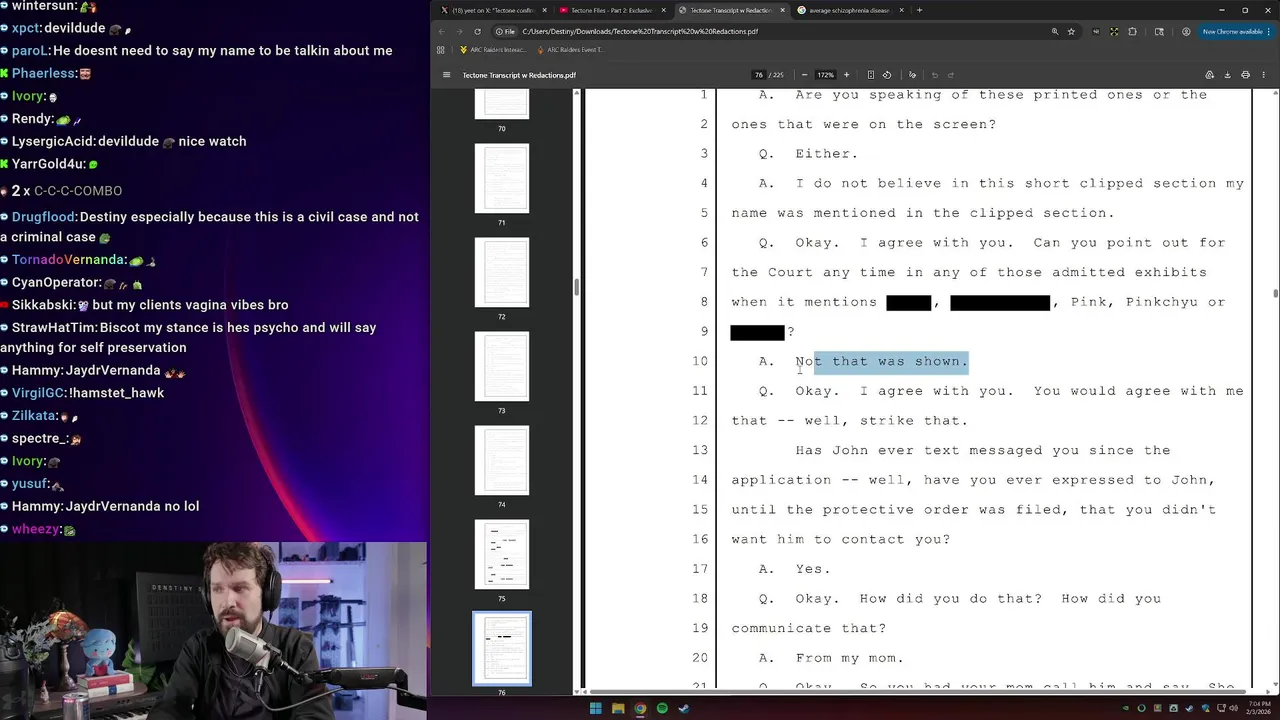Image resolution: width=1280 pixels, height=720 pixels.
Task: Rotate the PDF counterclockwise
Action: pyautogui.click(x=887, y=75)
